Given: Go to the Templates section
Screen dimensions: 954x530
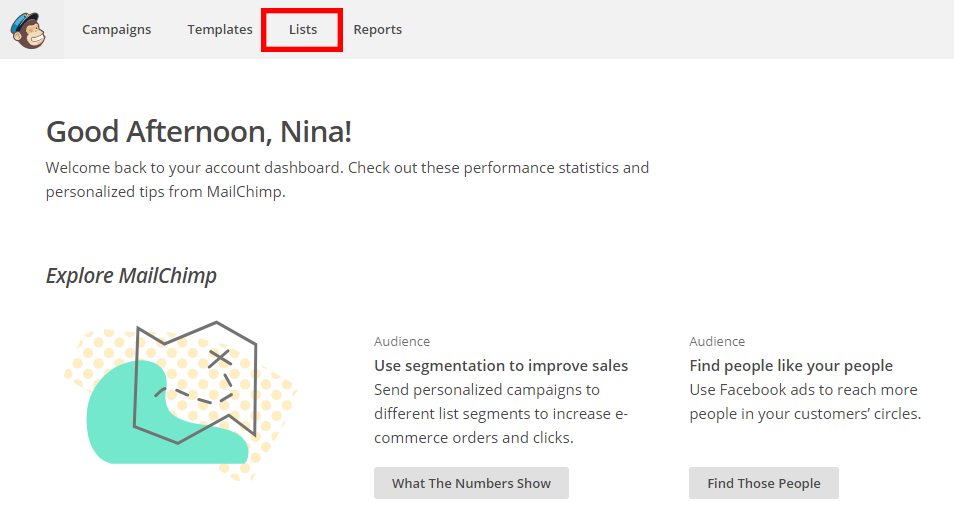Looking at the screenshot, I should (220, 29).
